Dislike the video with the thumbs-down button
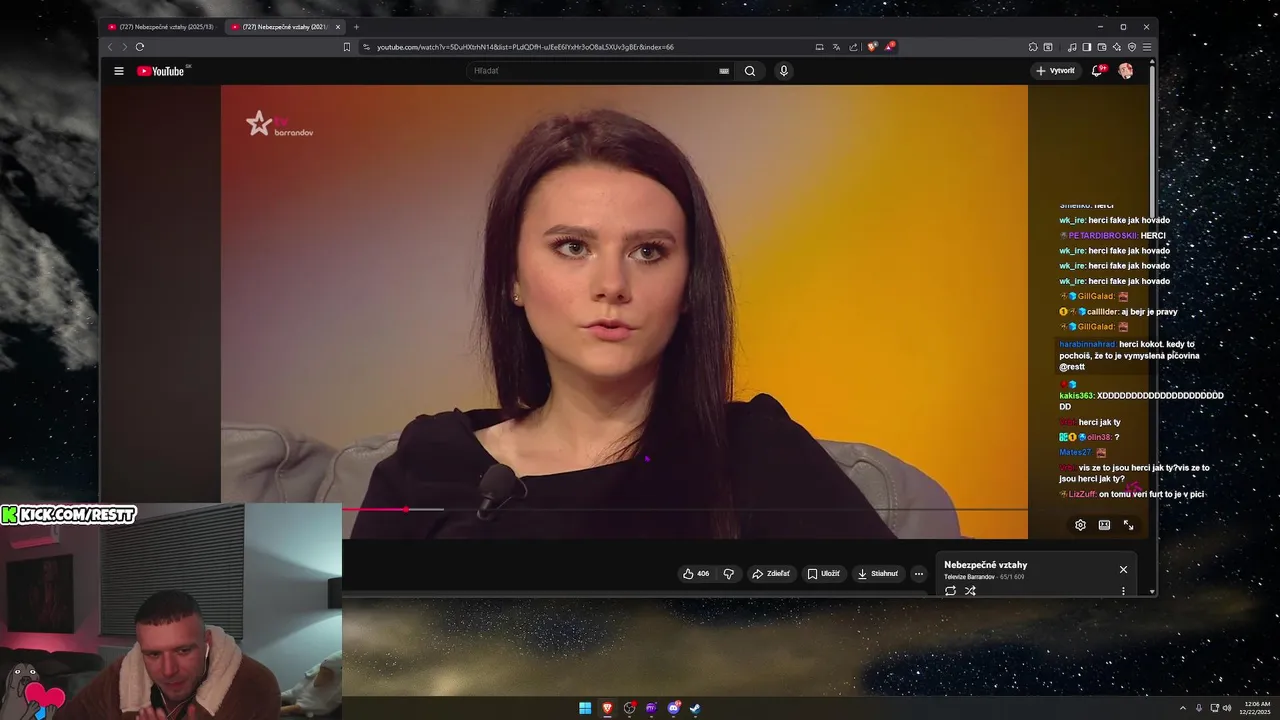1280x720 pixels. 728,574
